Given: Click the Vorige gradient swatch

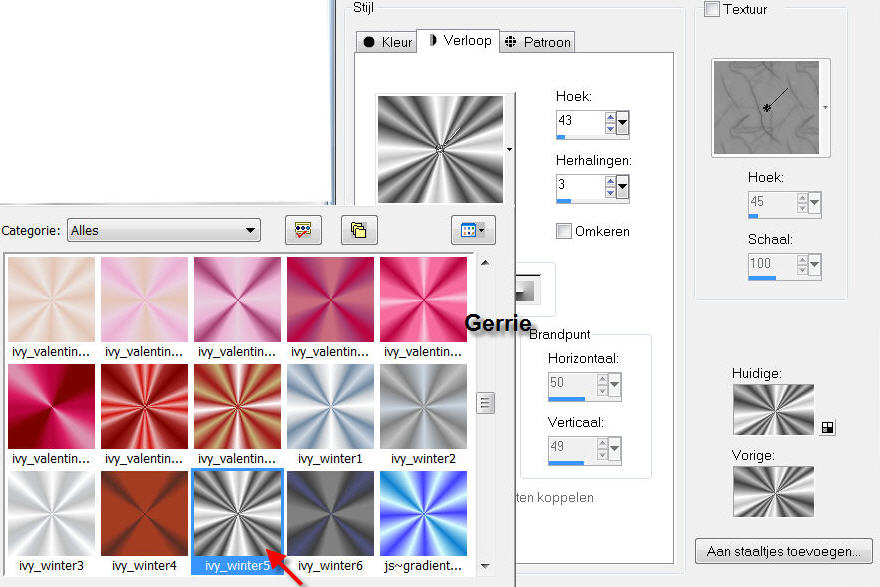Looking at the screenshot, I should pyautogui.click(x=773, y=491).
